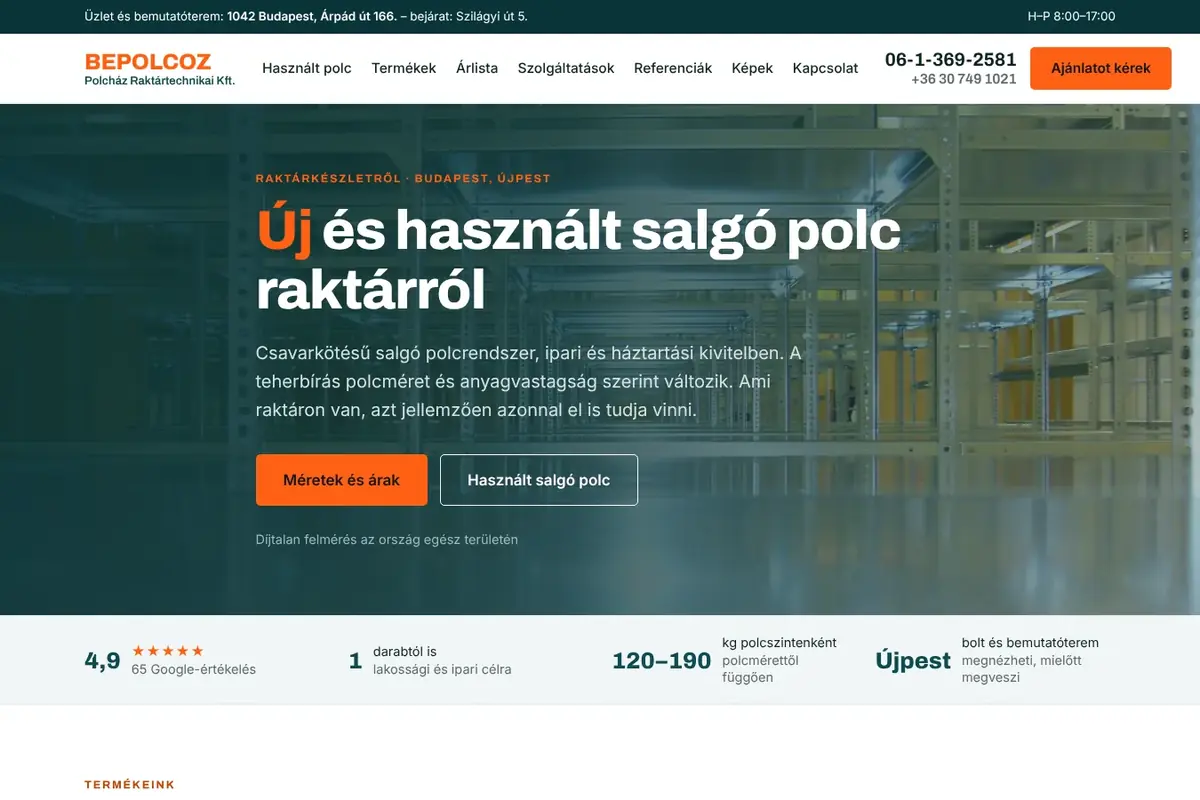Viewport: 1200px width, 800px height.
Task: Call the 06-1-369-2581 phone number
Action: click(x=950, y=59)
